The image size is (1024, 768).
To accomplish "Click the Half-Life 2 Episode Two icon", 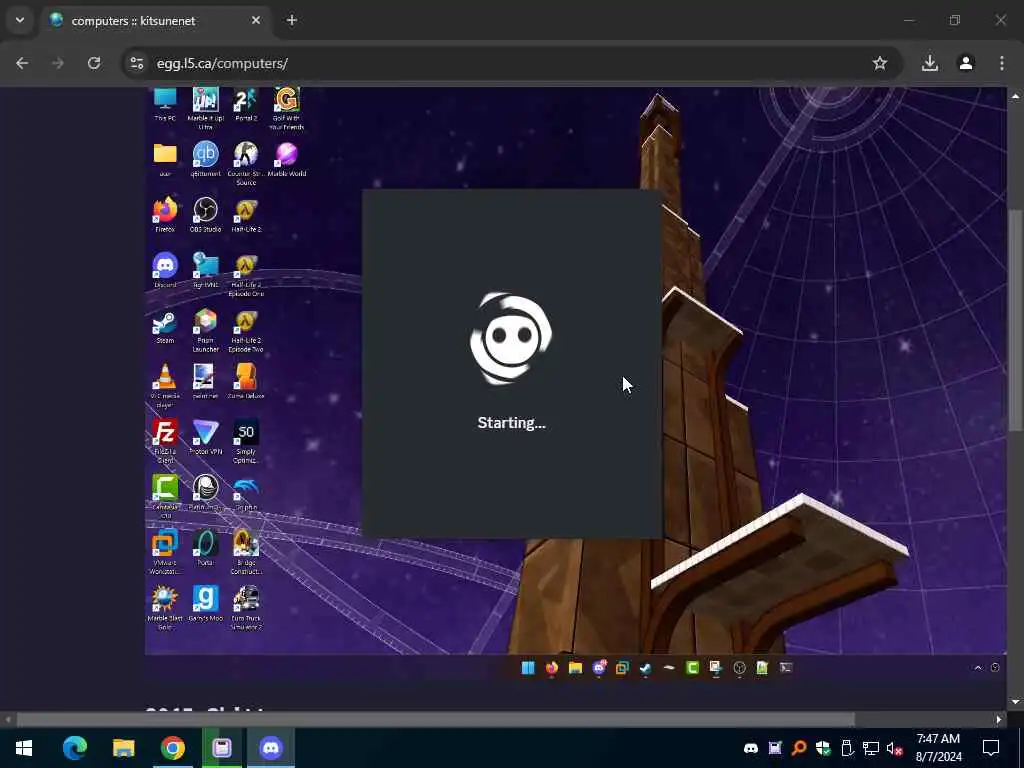I will pos(246,330).
